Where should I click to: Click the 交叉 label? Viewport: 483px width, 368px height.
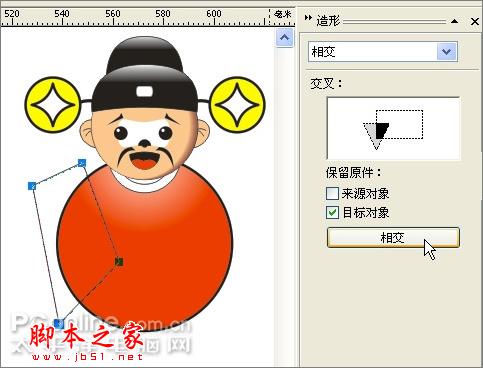pos(326,83)
